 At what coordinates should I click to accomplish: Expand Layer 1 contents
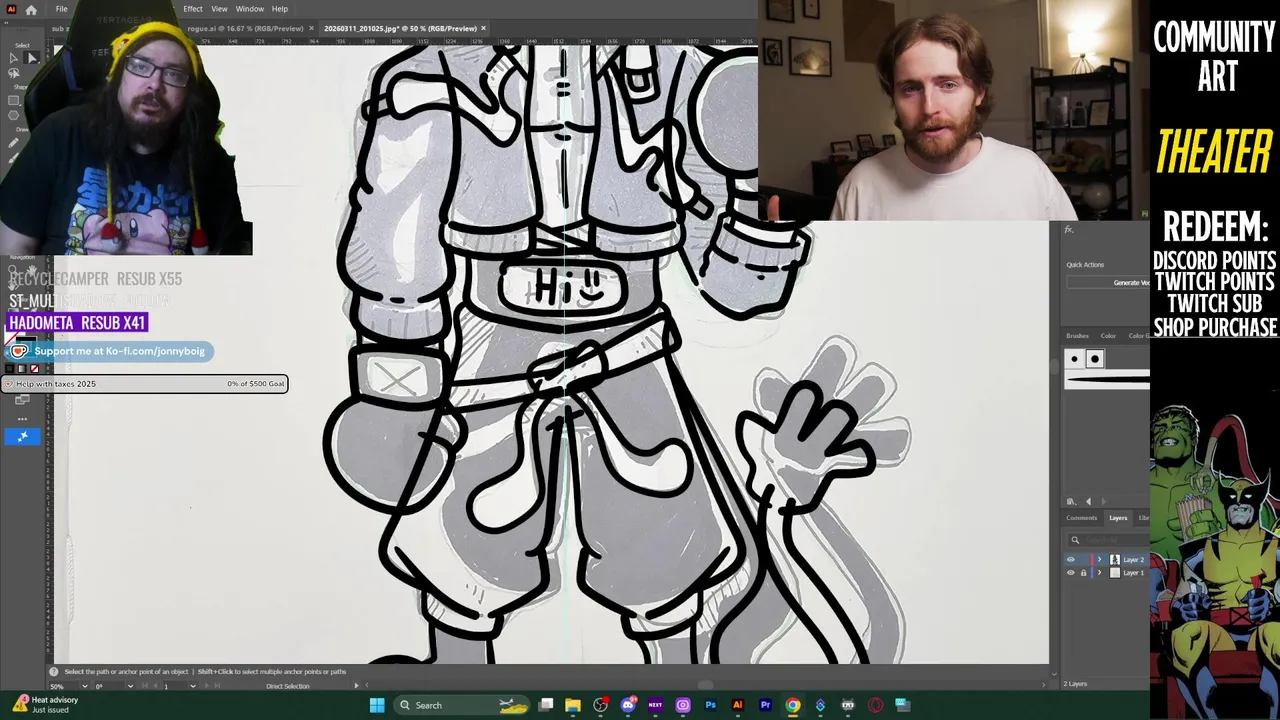click(x=1100, y=573)
